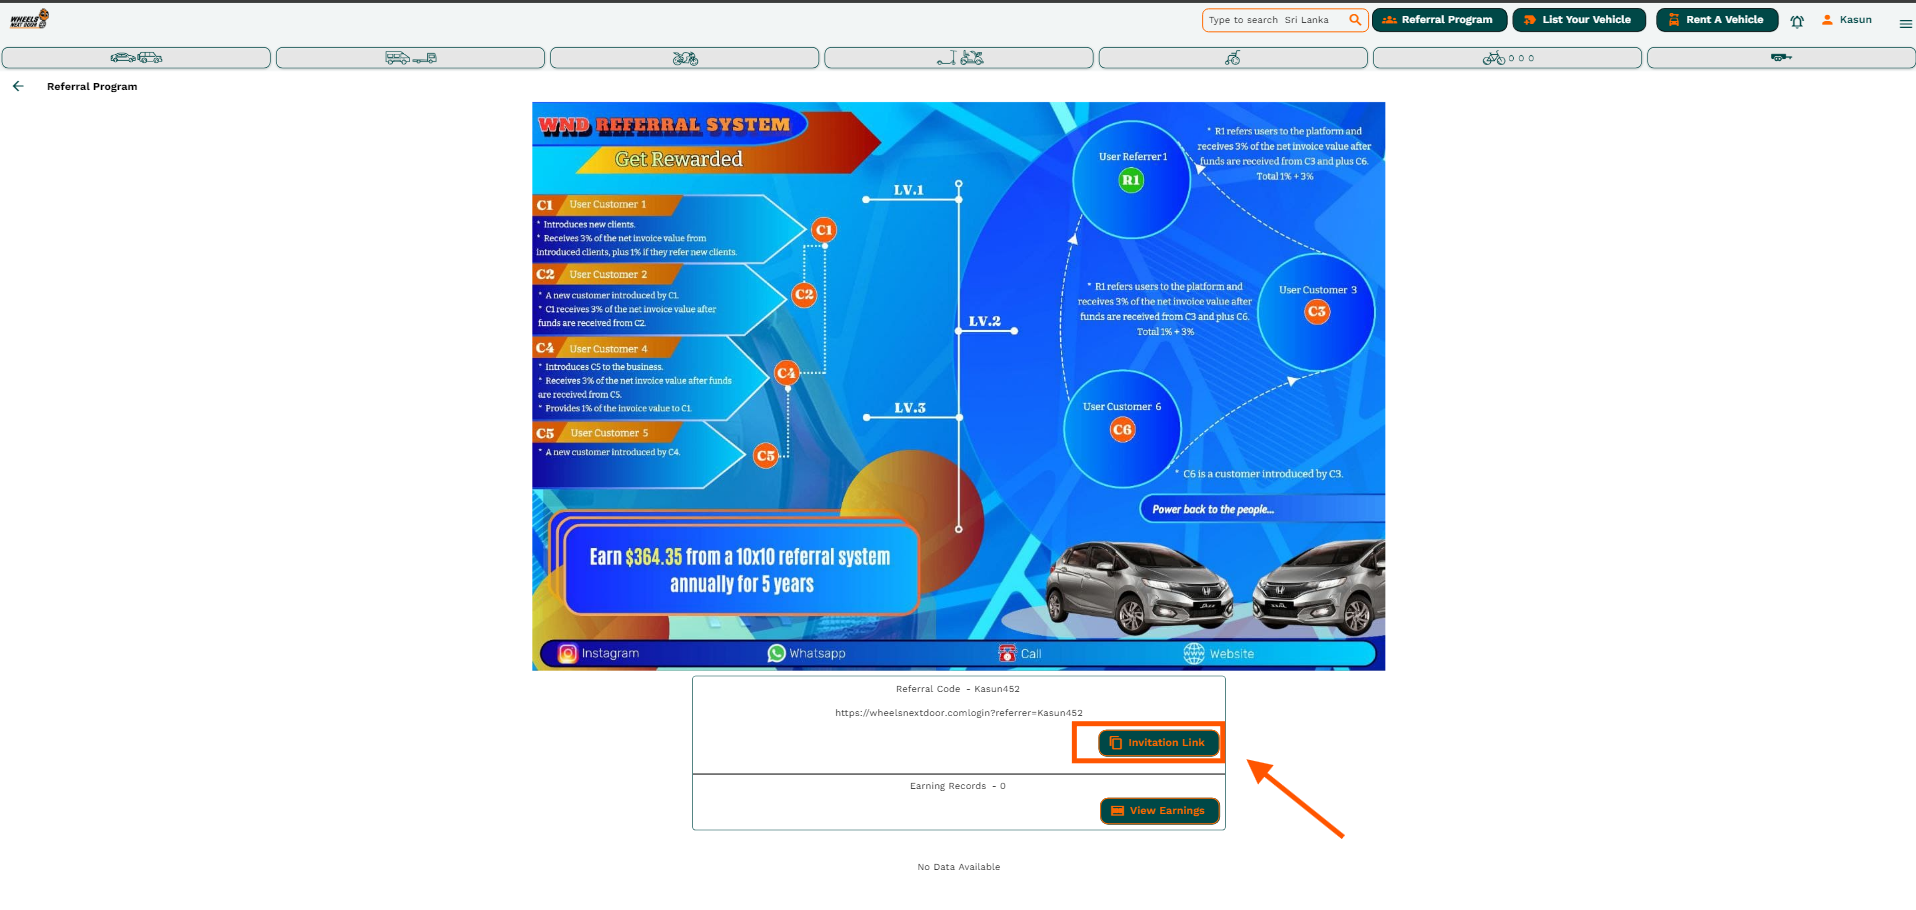Image resolution: width=1916 pixels, height=910 pixels.
Task: Click the search magnifier icon
Action: 1355,20
